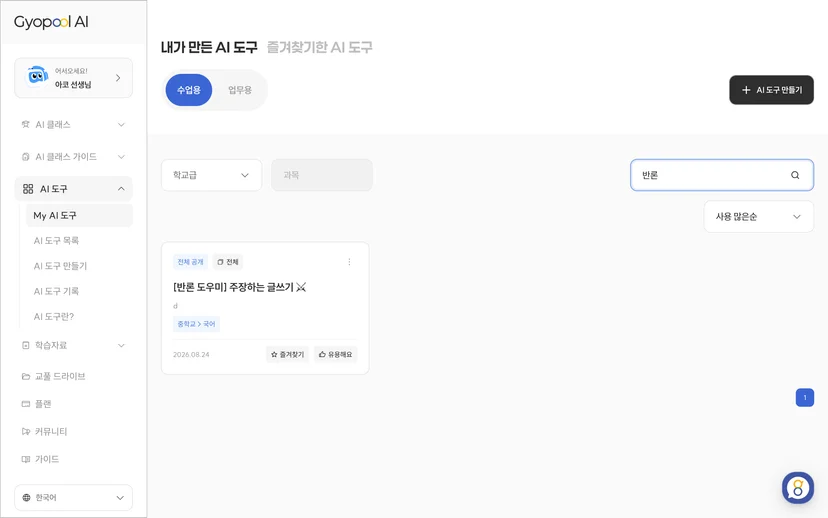Open the 커뮤니티 link
The height and width of the screenshot is (518, 828).
pos(51,431)
